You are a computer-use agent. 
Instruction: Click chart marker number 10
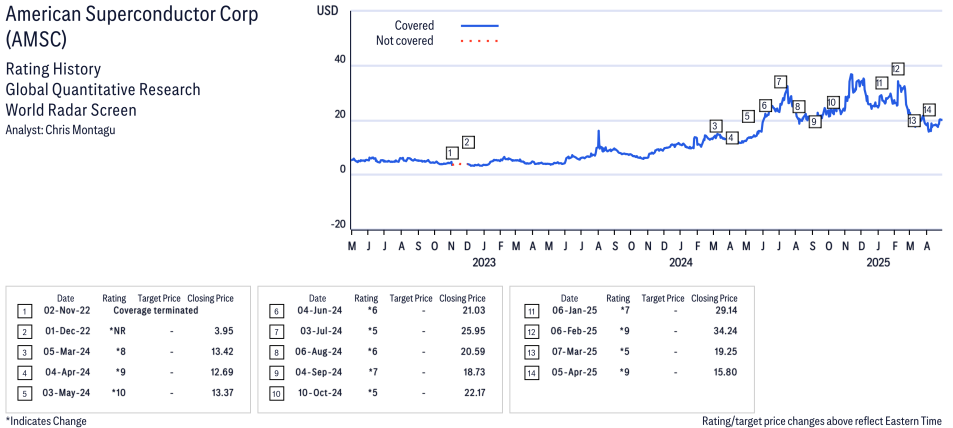(833, 102)
